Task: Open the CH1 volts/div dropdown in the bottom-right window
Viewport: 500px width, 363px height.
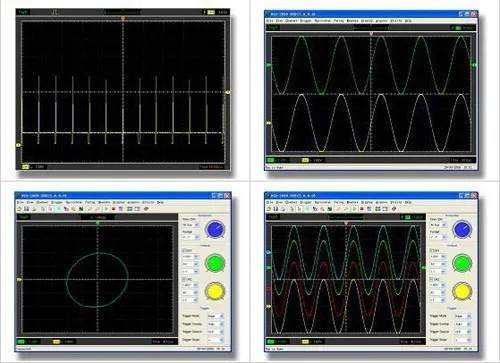Action: 438,256
